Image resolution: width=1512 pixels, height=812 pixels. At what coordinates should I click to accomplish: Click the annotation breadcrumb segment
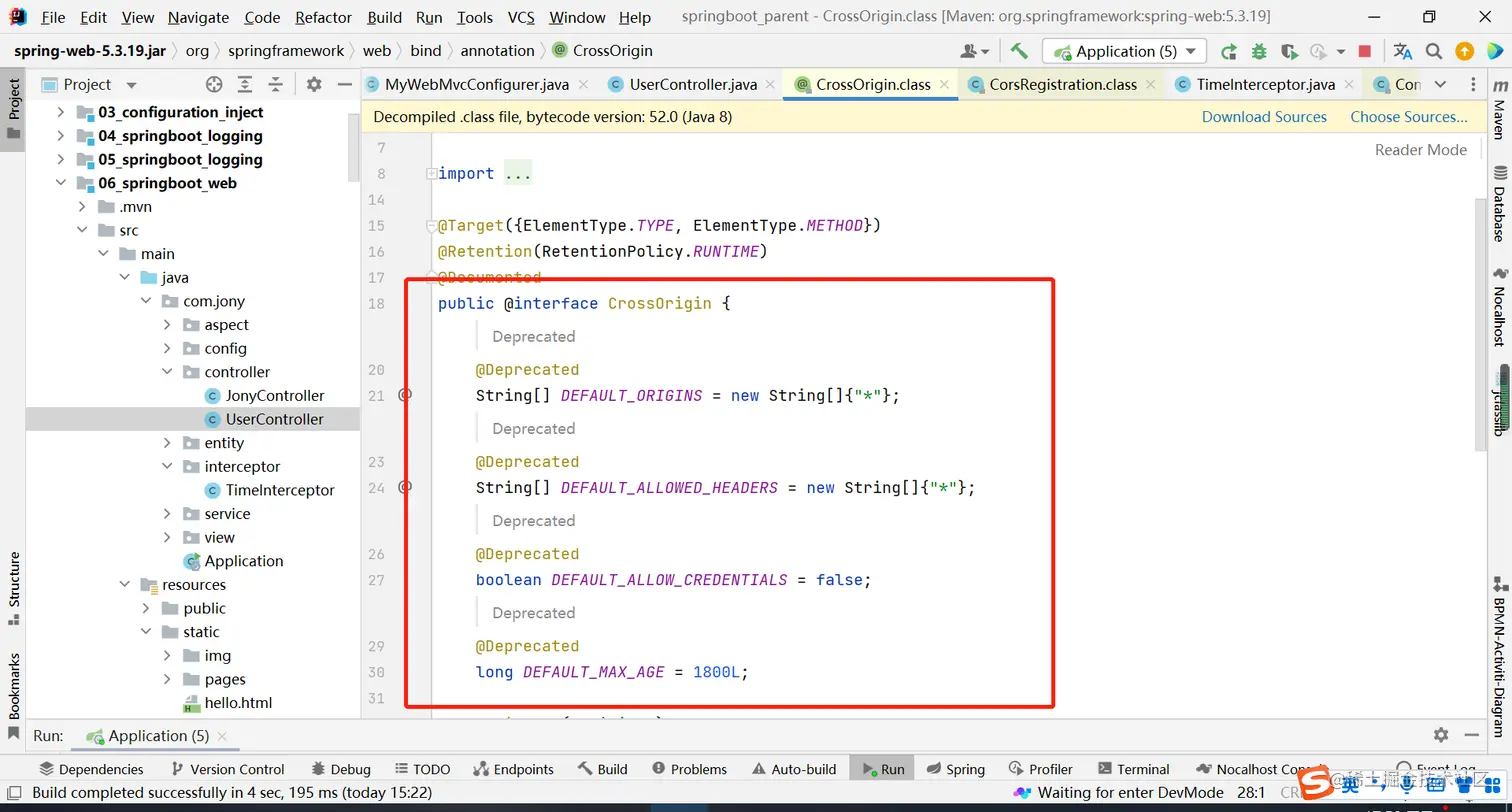(497, 51)
